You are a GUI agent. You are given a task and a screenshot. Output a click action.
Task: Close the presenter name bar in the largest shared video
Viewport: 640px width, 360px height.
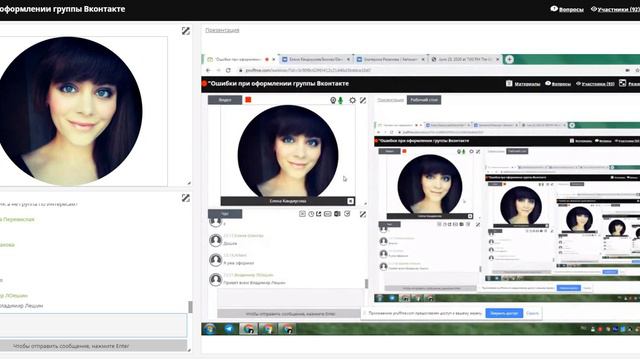click(351, 201)
